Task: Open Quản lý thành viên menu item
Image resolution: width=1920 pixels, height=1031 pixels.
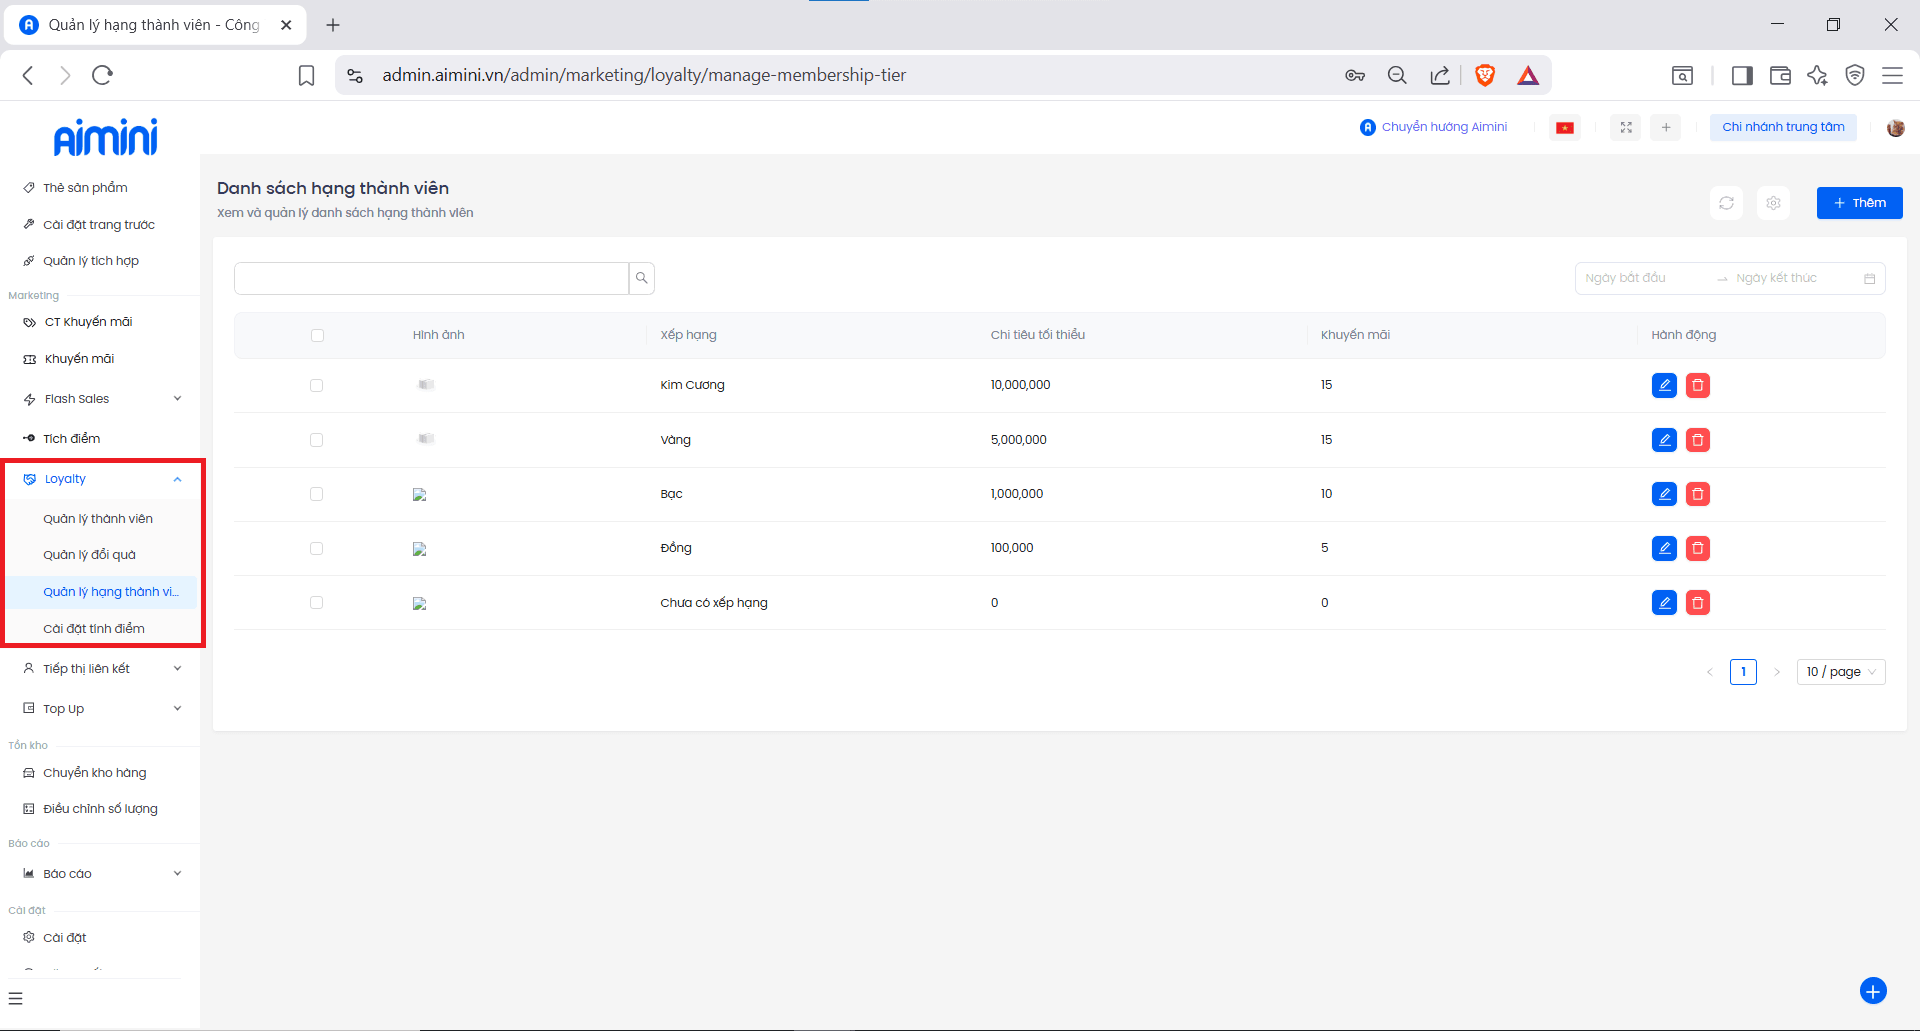Action: (98, 519)
